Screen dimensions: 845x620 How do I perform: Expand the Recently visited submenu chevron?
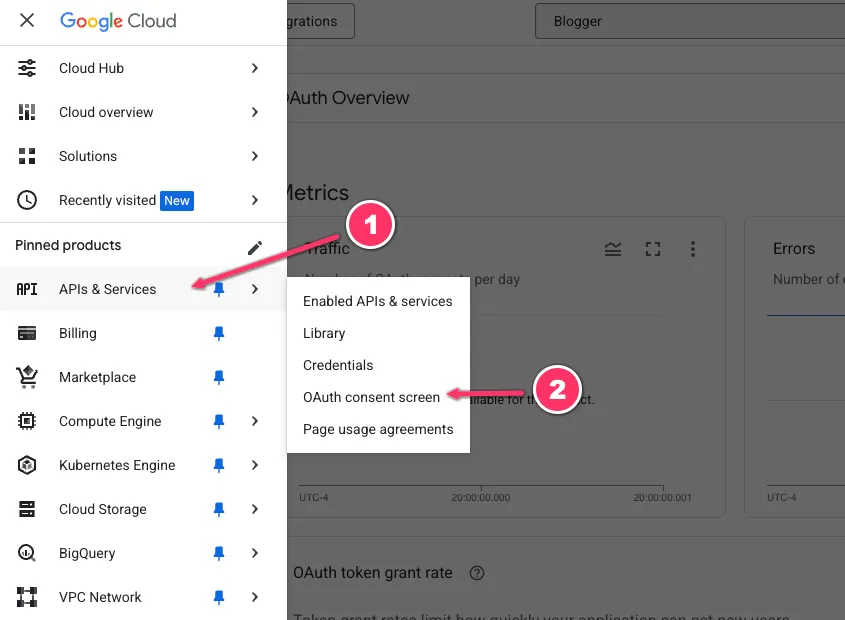point(255,200)
